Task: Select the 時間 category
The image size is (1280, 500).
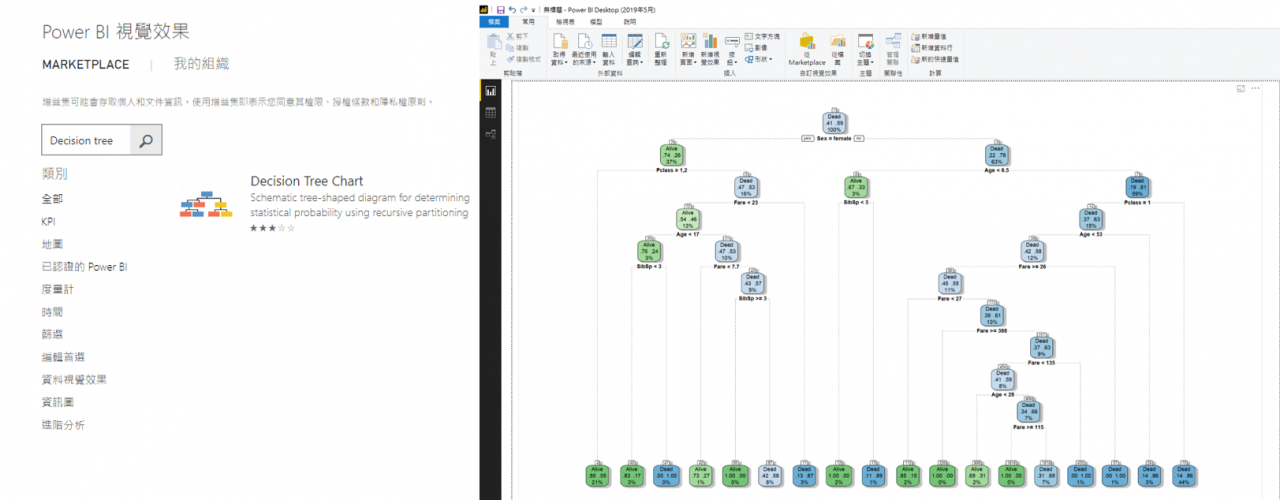Action: tap(52, 312)
